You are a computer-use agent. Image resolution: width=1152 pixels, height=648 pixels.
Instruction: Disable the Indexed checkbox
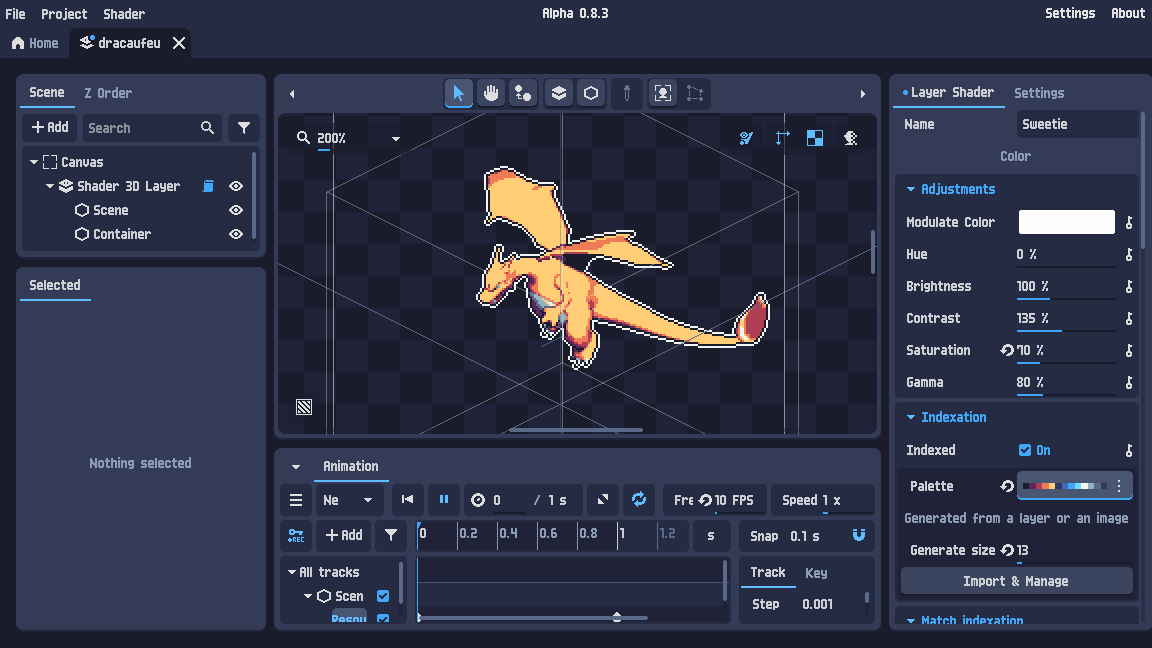(x=1025, y=450)
